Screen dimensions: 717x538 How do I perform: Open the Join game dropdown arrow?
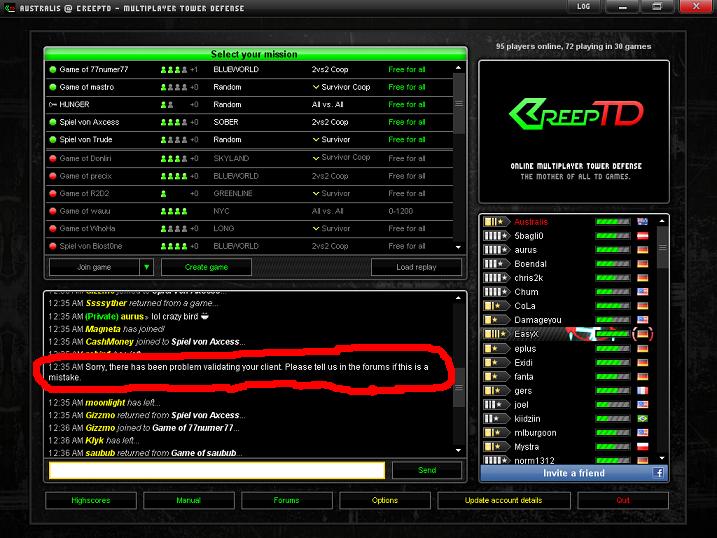coord(146,267)
